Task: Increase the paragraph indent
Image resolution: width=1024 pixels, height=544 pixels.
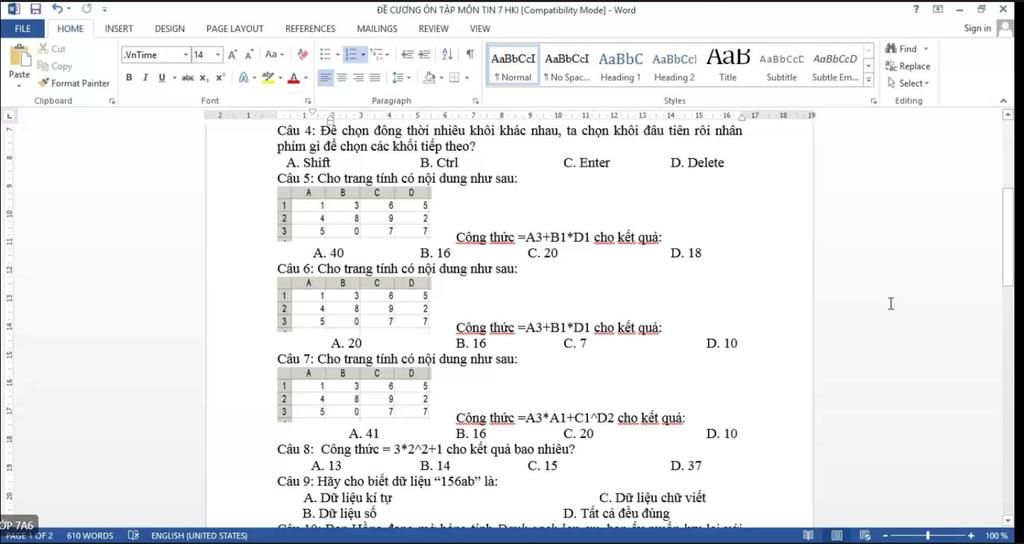Action: [x=424, y=55]
